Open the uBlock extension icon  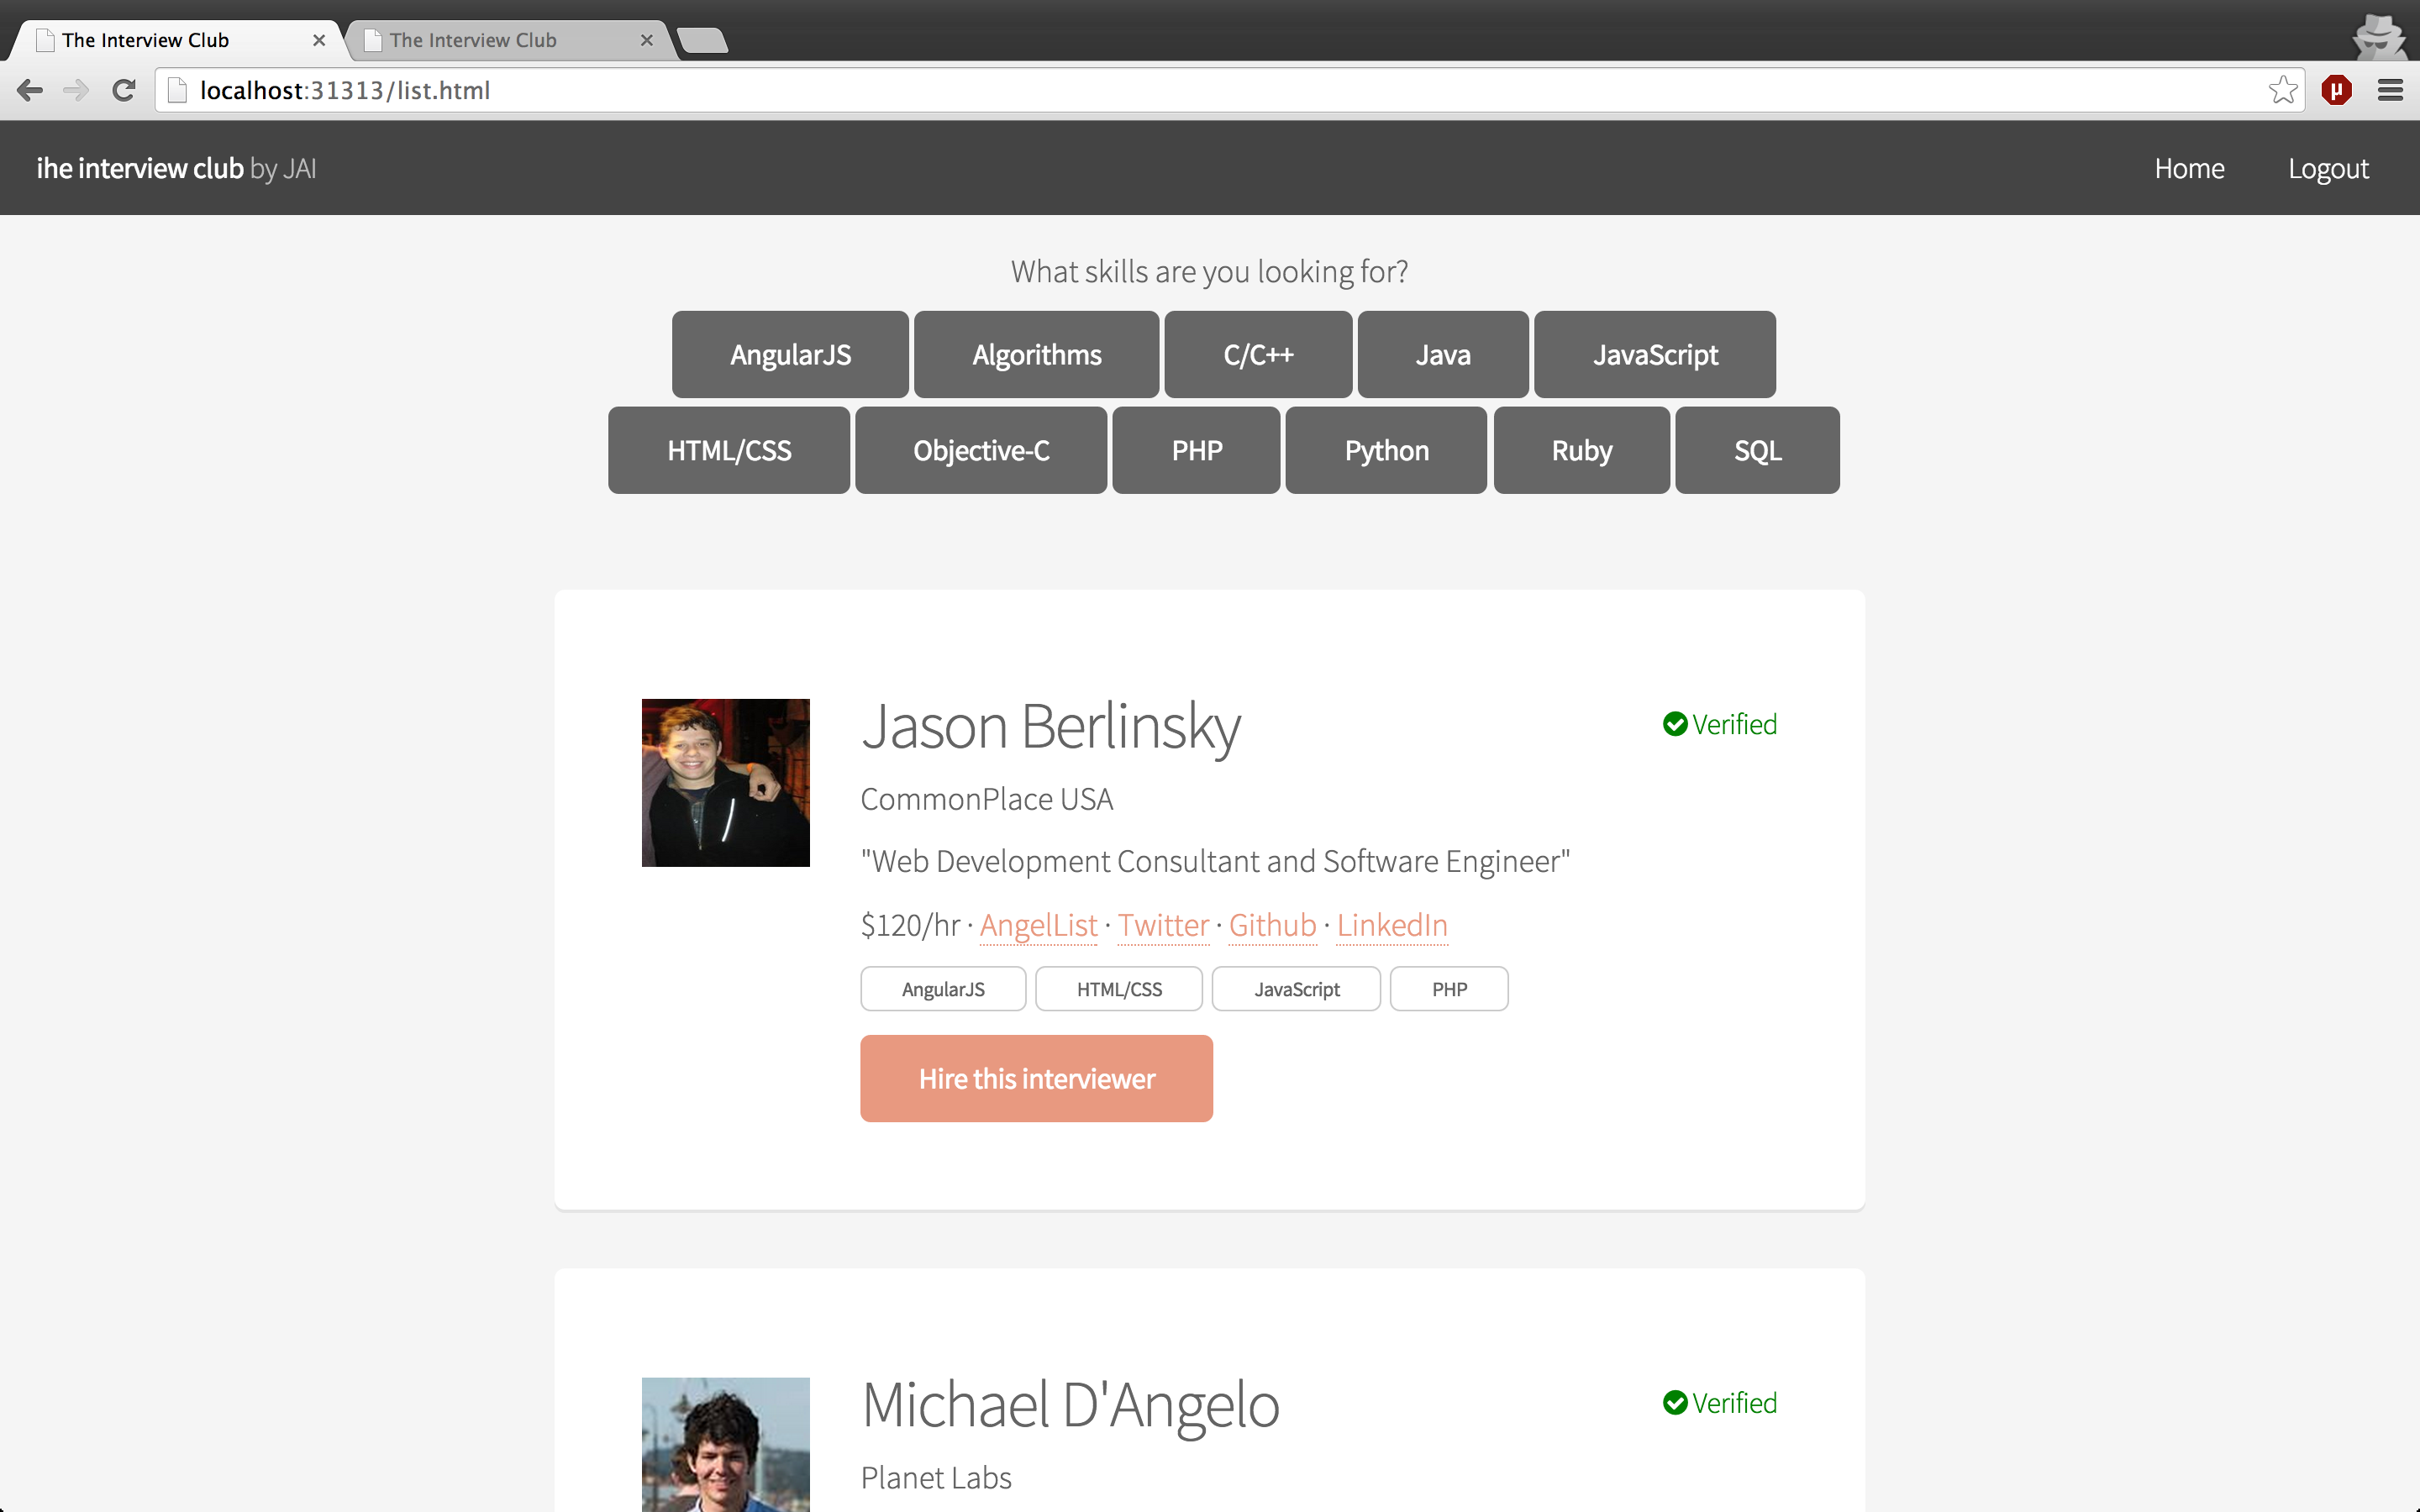2336,90
